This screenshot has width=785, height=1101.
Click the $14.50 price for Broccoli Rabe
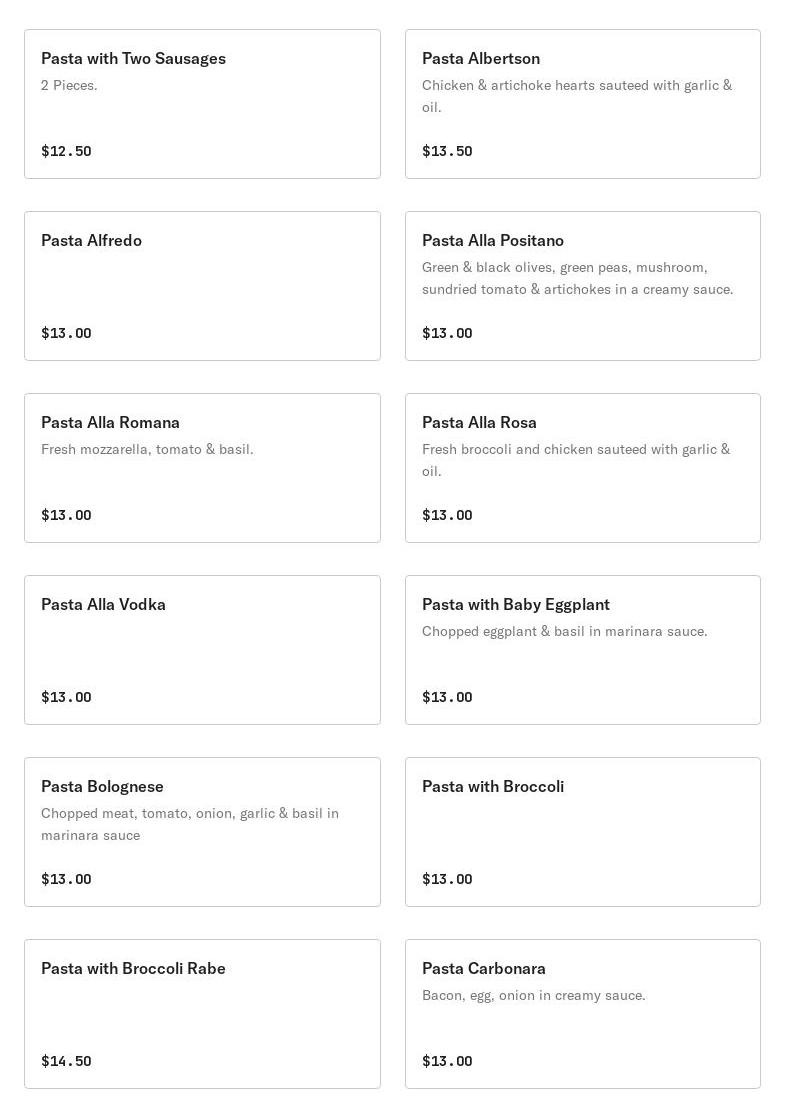(66, 1062)
